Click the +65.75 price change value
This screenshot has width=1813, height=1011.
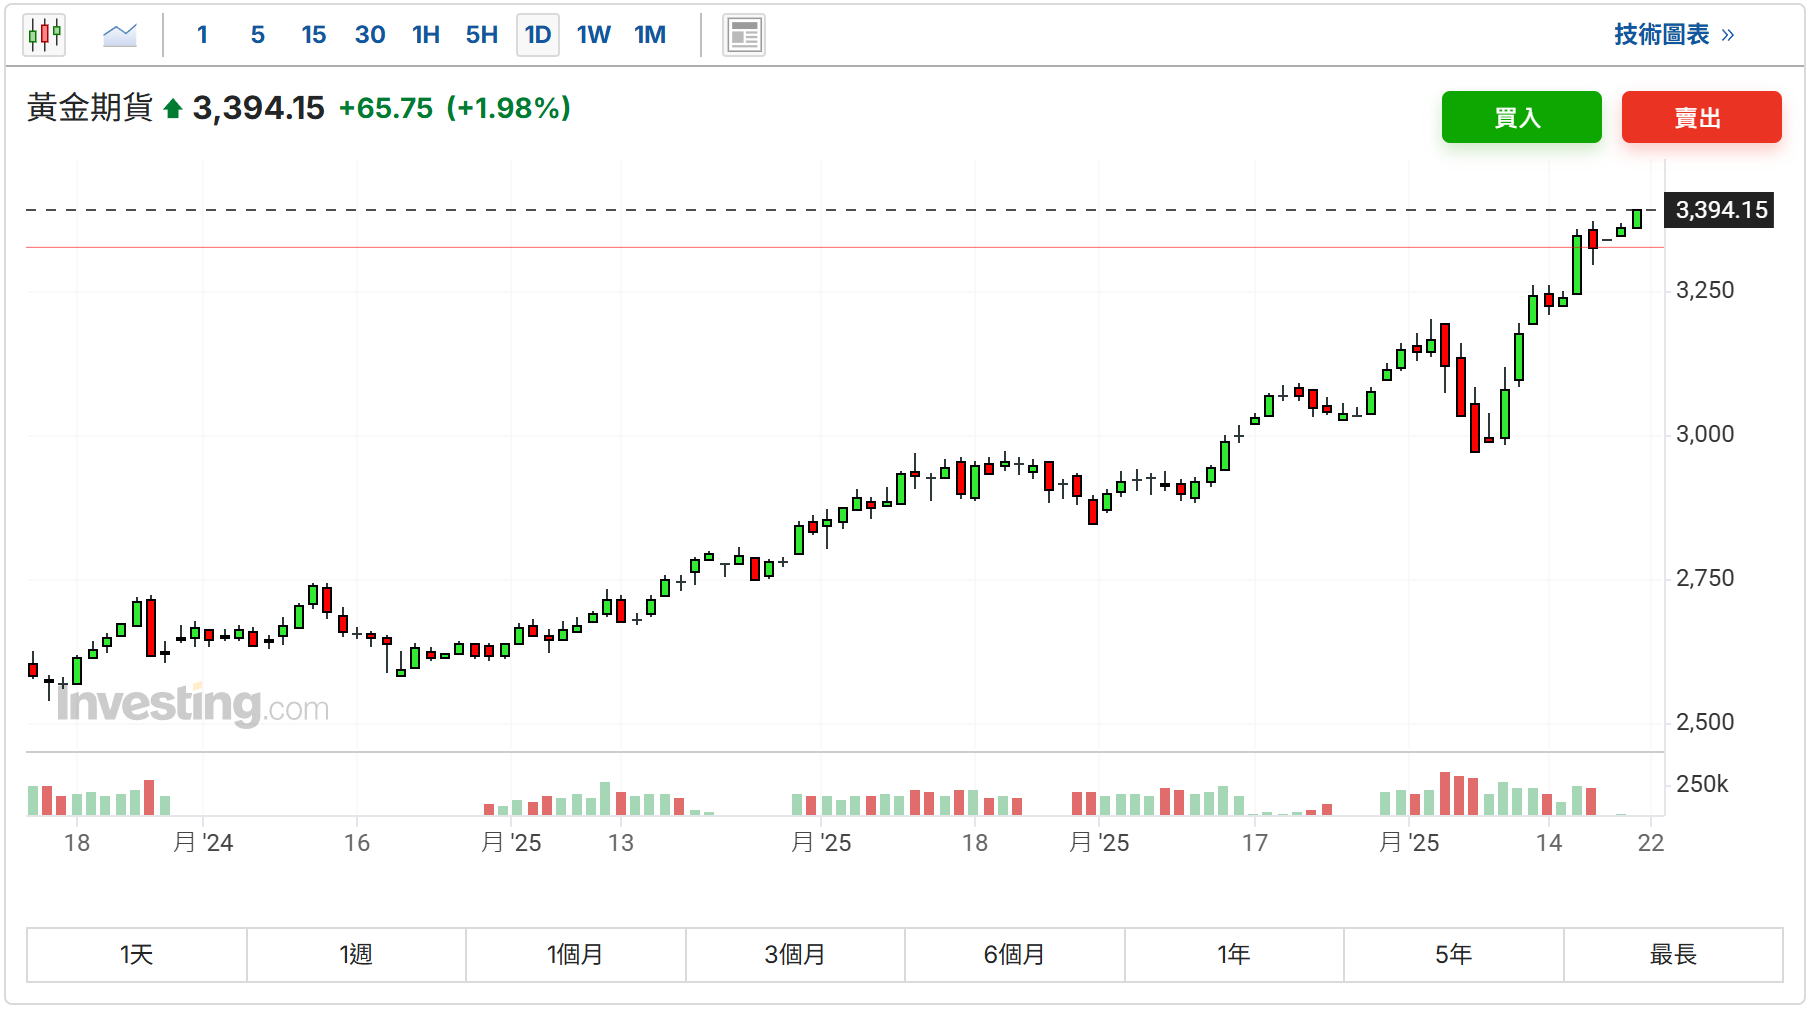coord(386,108)
